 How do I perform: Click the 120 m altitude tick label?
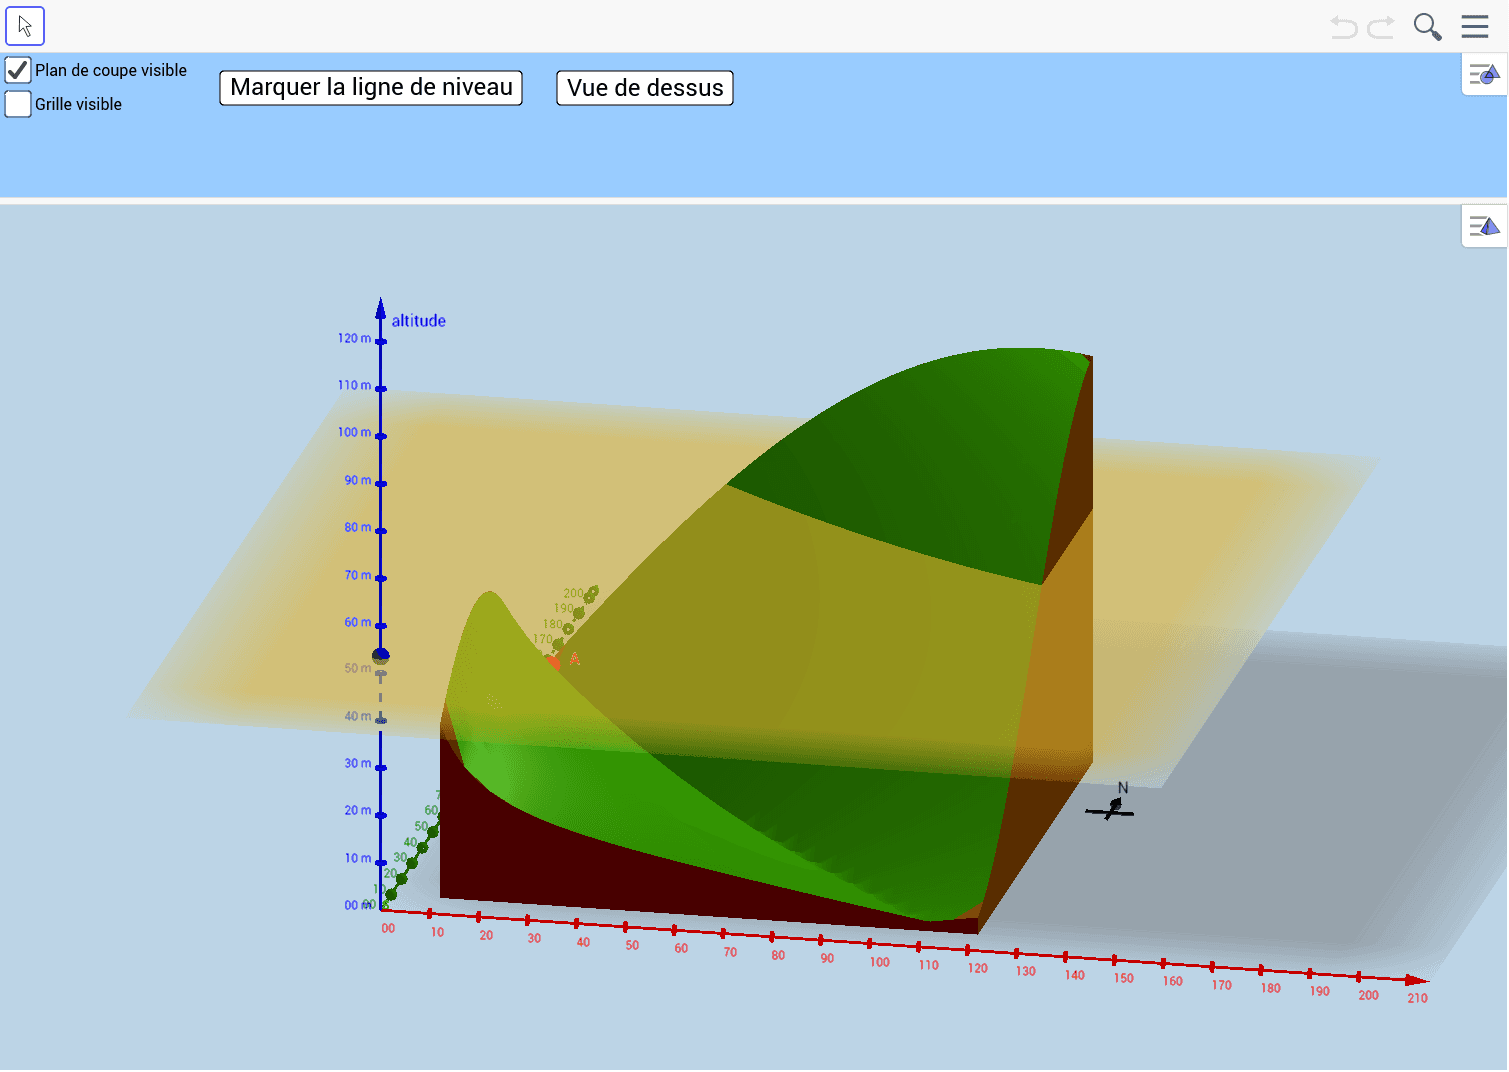354,338
